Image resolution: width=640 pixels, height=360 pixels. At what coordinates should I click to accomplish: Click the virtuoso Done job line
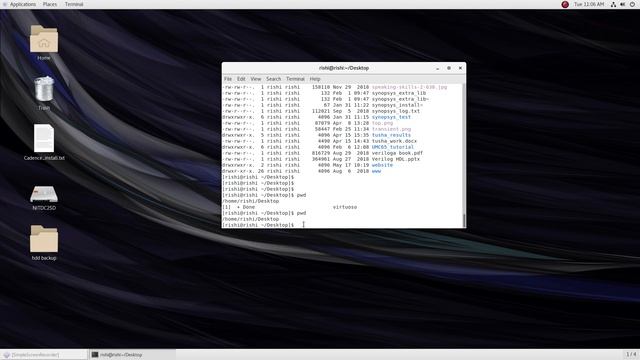(290, 207)
